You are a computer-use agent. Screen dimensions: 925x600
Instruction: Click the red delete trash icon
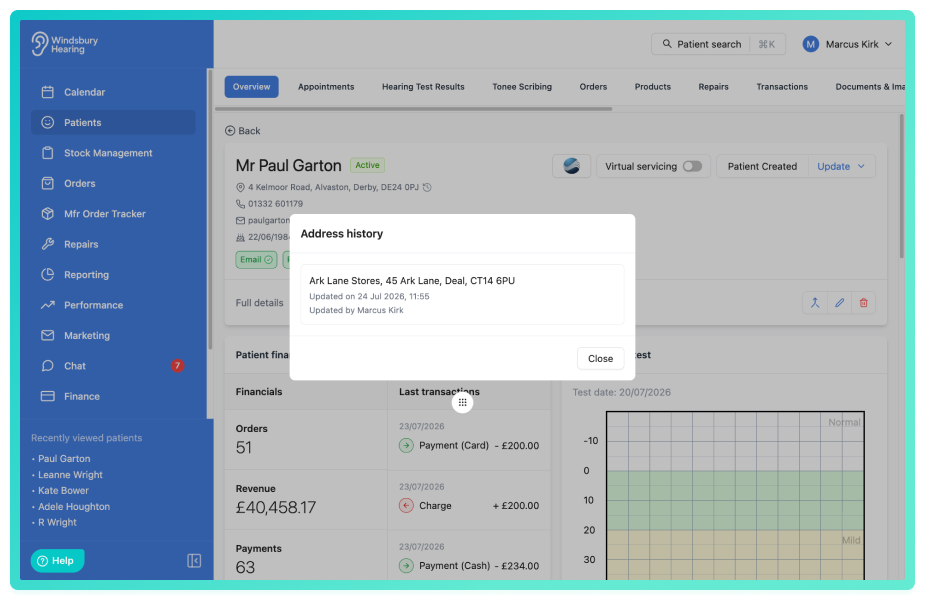[864, 303]
